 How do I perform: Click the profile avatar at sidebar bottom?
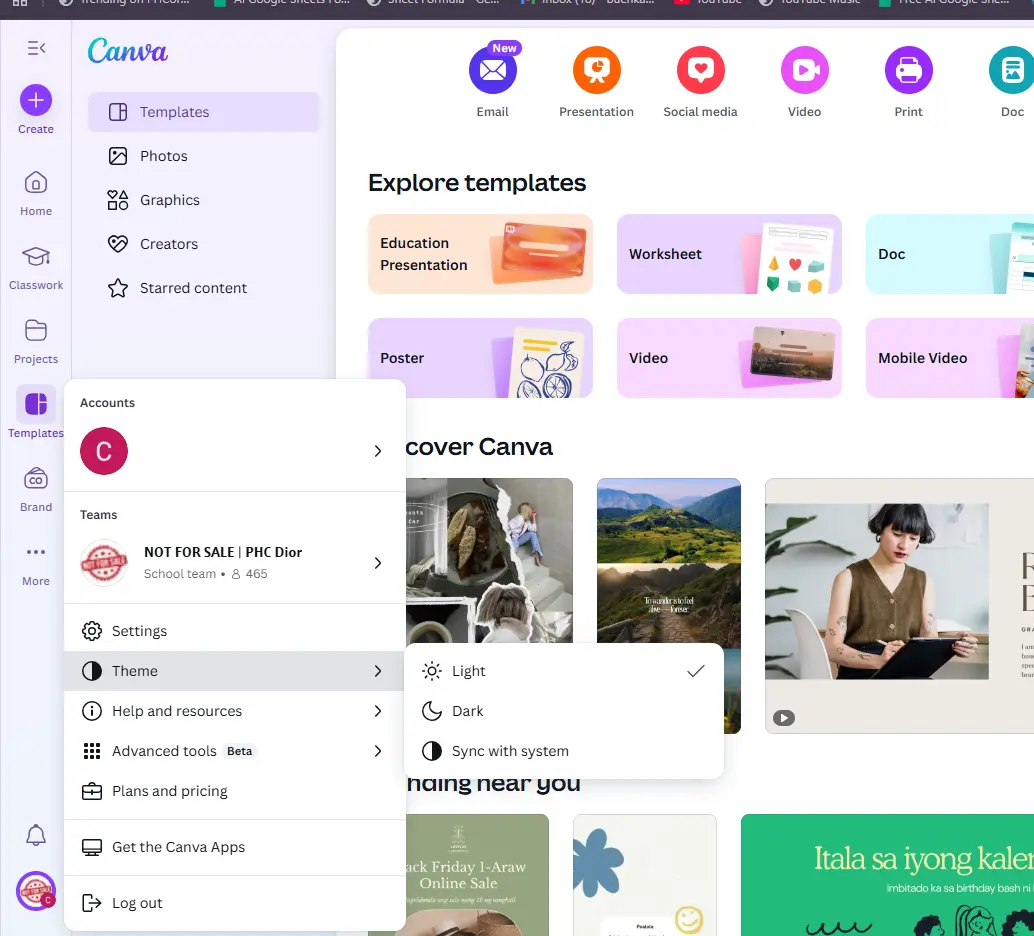[36, 890]
